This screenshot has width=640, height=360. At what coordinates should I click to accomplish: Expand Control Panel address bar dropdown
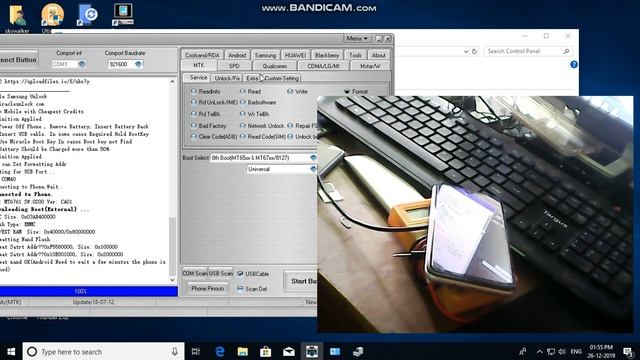[466, 51]
